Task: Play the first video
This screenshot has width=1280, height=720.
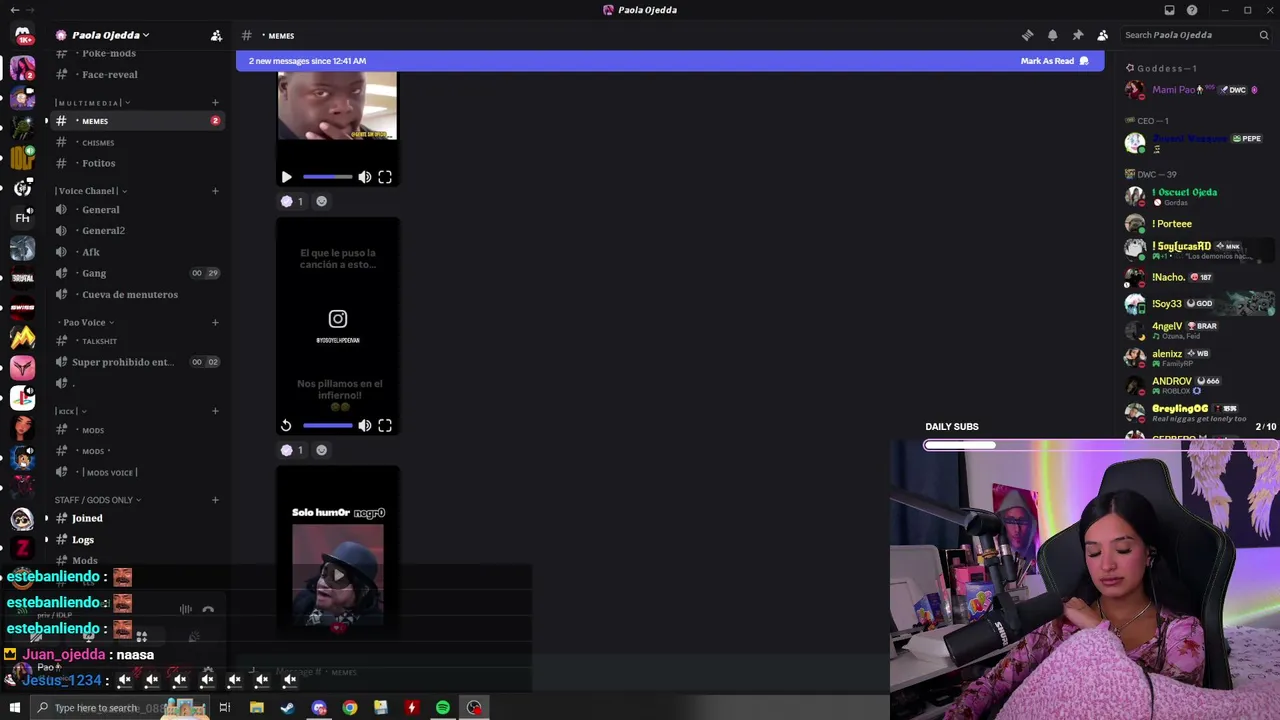Action: coord(286,177)
